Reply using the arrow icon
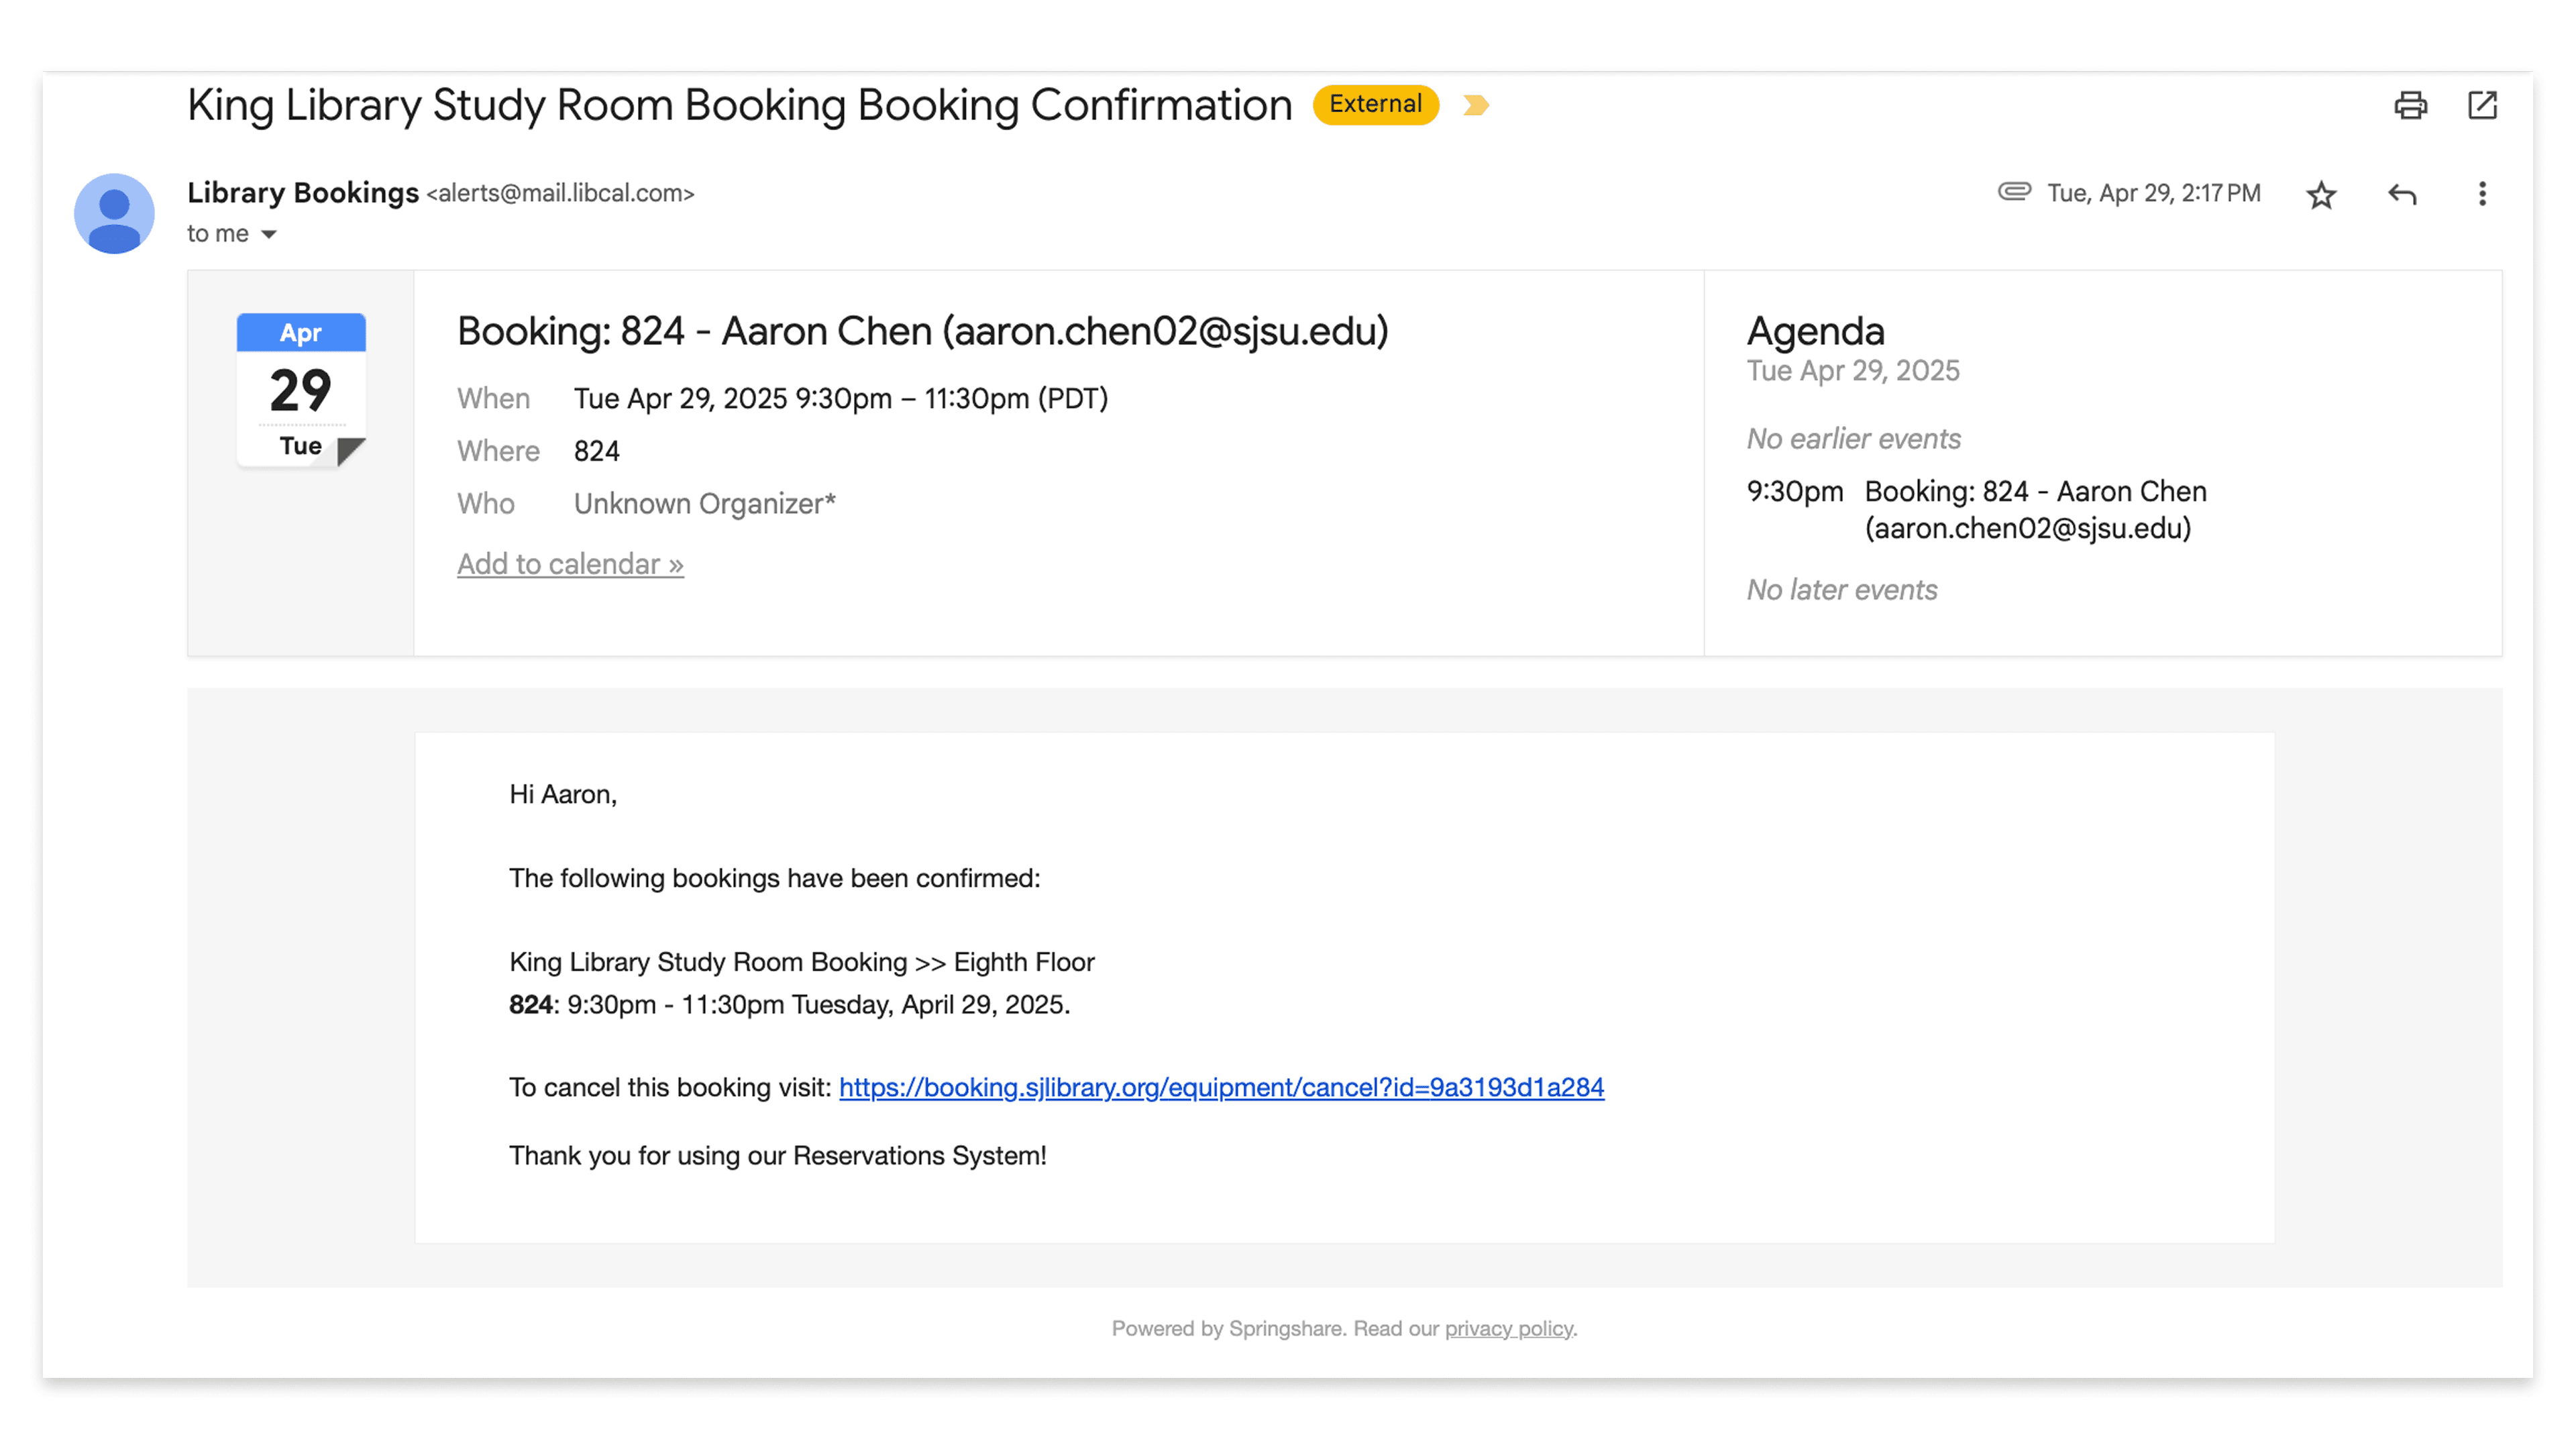Screen dimensions: 2576x1449 coord(2402,194)
